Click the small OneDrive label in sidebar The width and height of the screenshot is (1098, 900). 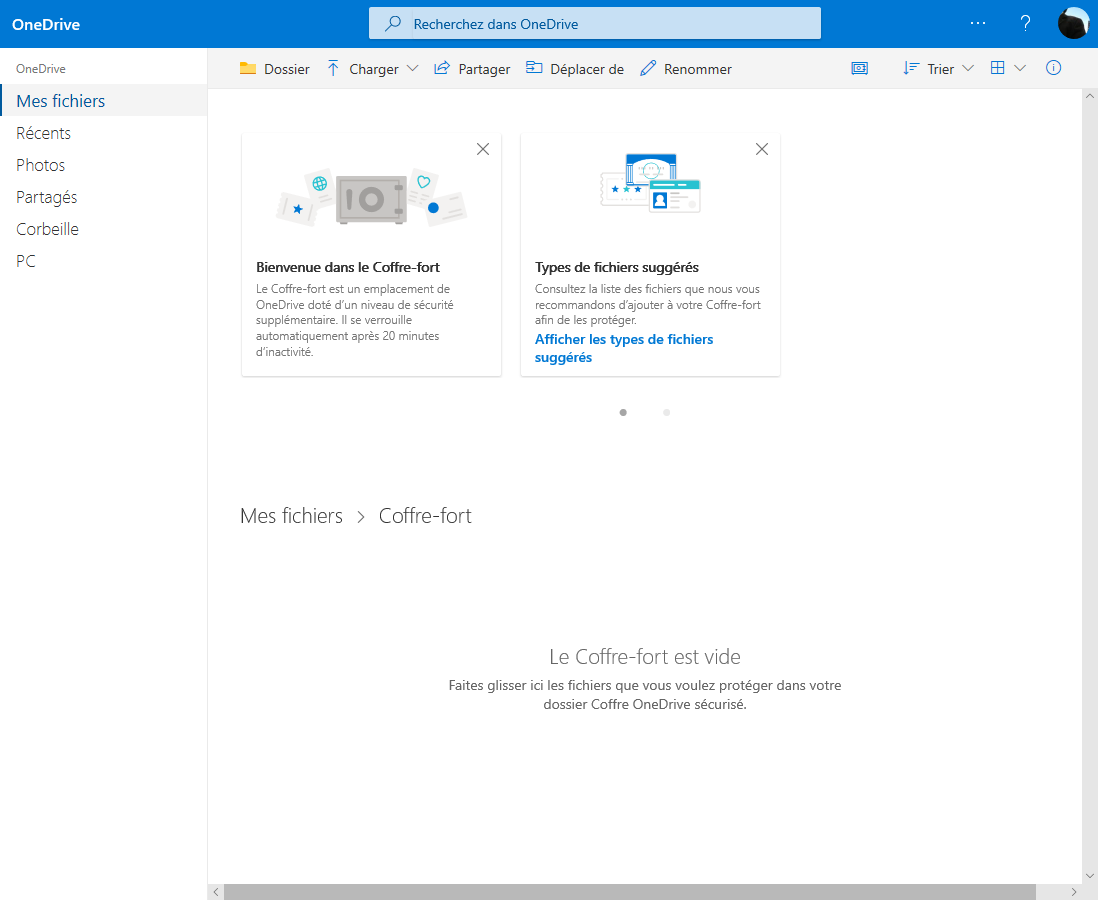(41, 69)
